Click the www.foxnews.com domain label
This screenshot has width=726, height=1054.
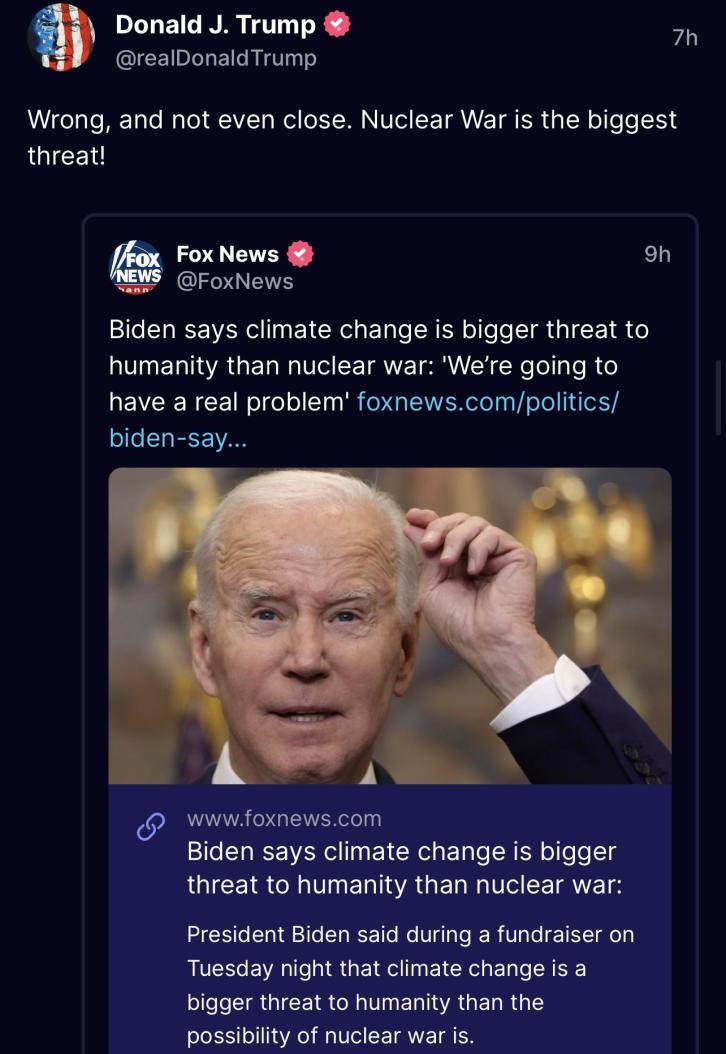[x=284, y=819]
